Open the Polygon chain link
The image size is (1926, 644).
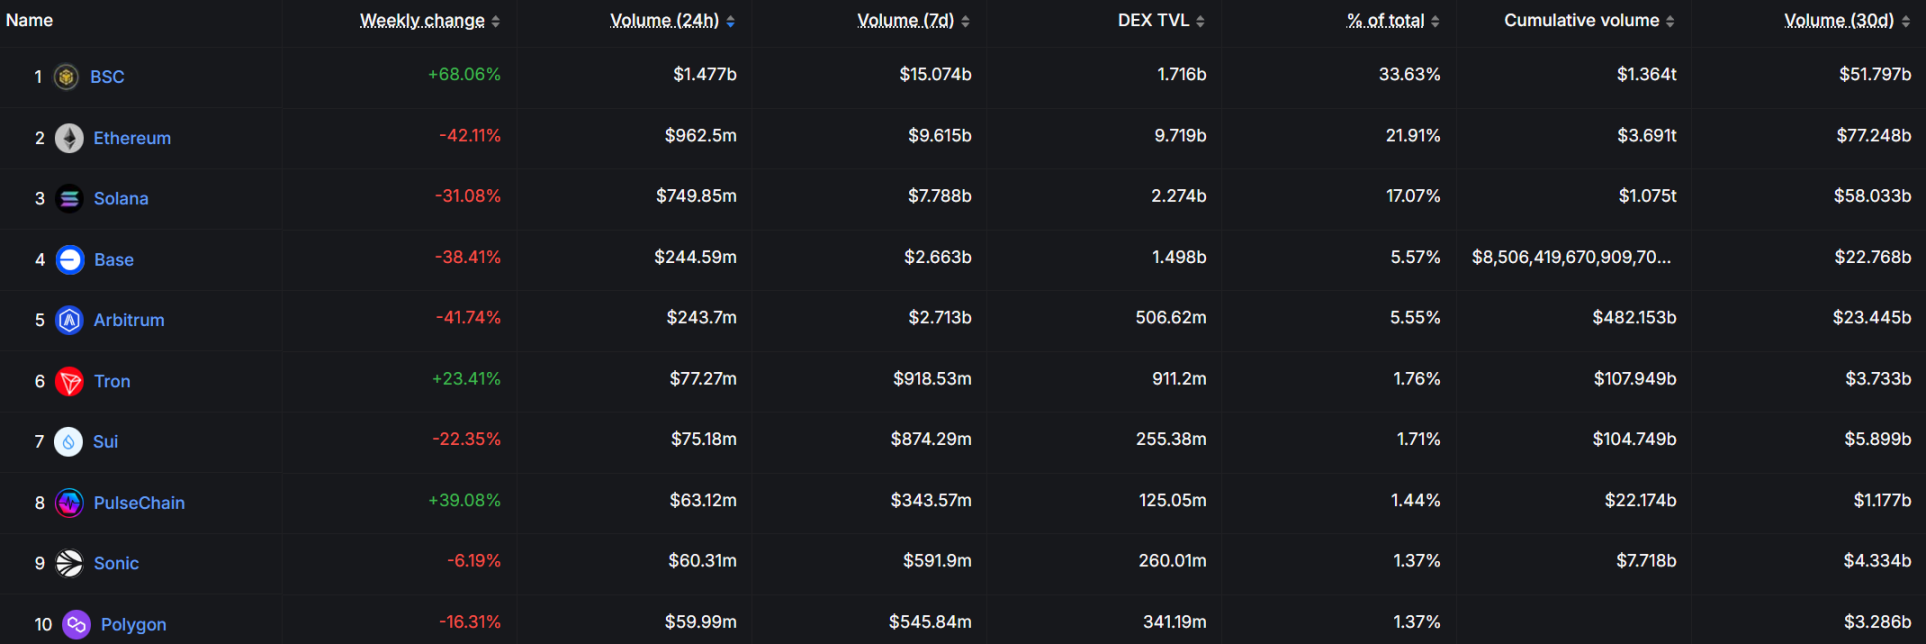pos(133,625)
